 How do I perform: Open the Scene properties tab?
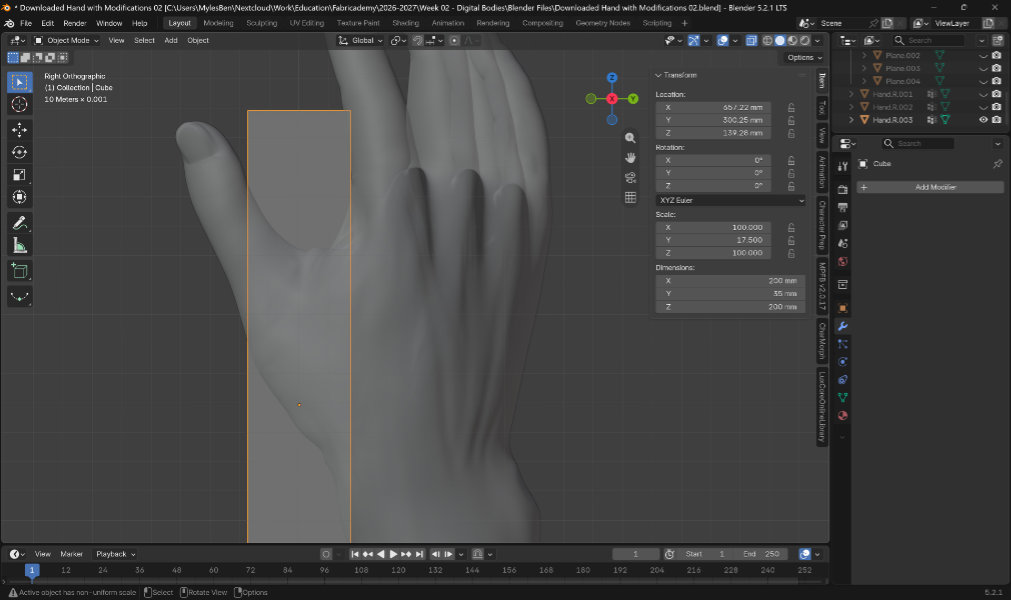point(843,244)
